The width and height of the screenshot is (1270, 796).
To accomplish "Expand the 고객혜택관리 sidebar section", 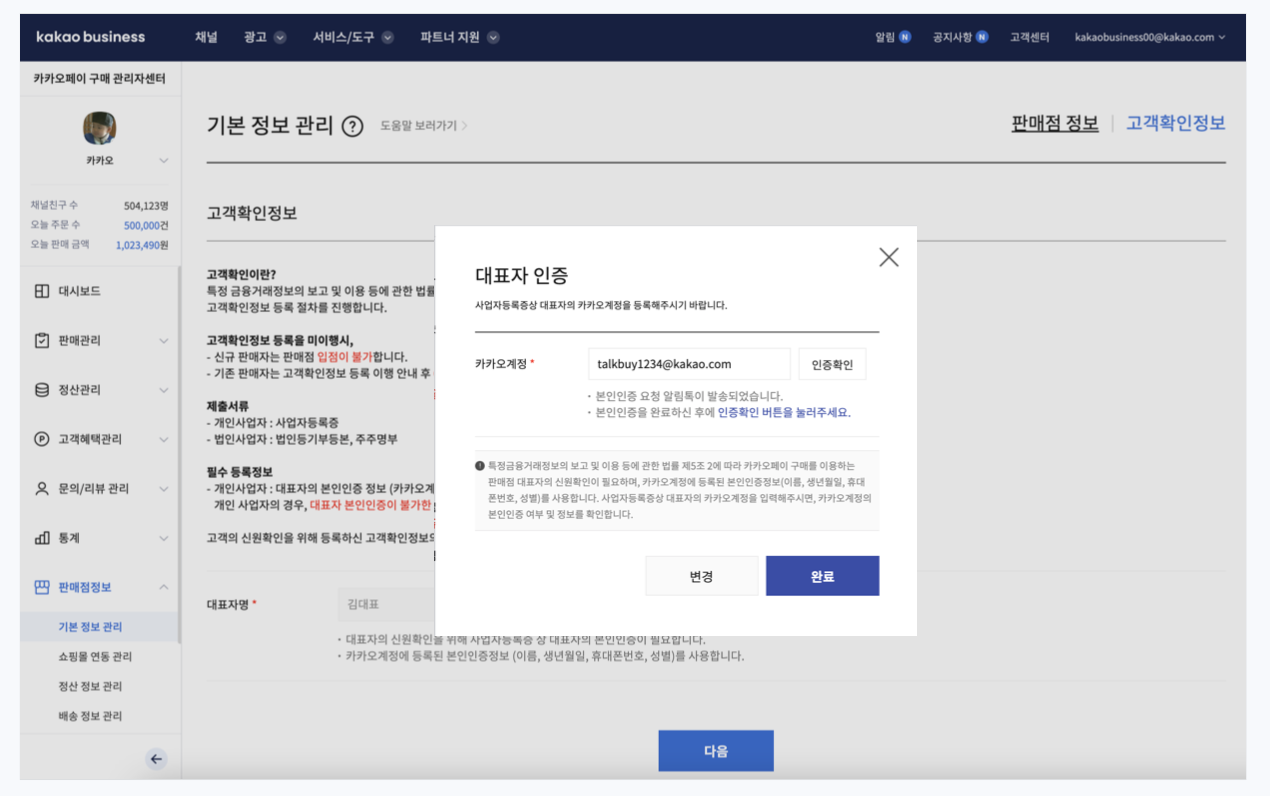I will (164, 439).
